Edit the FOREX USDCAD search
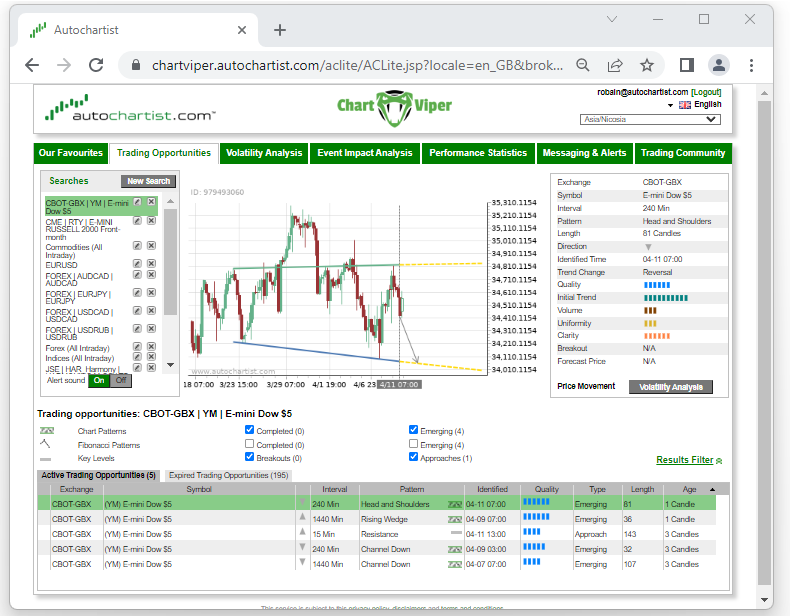Viewport: 798px width, 616px height. tap(137, 311)
